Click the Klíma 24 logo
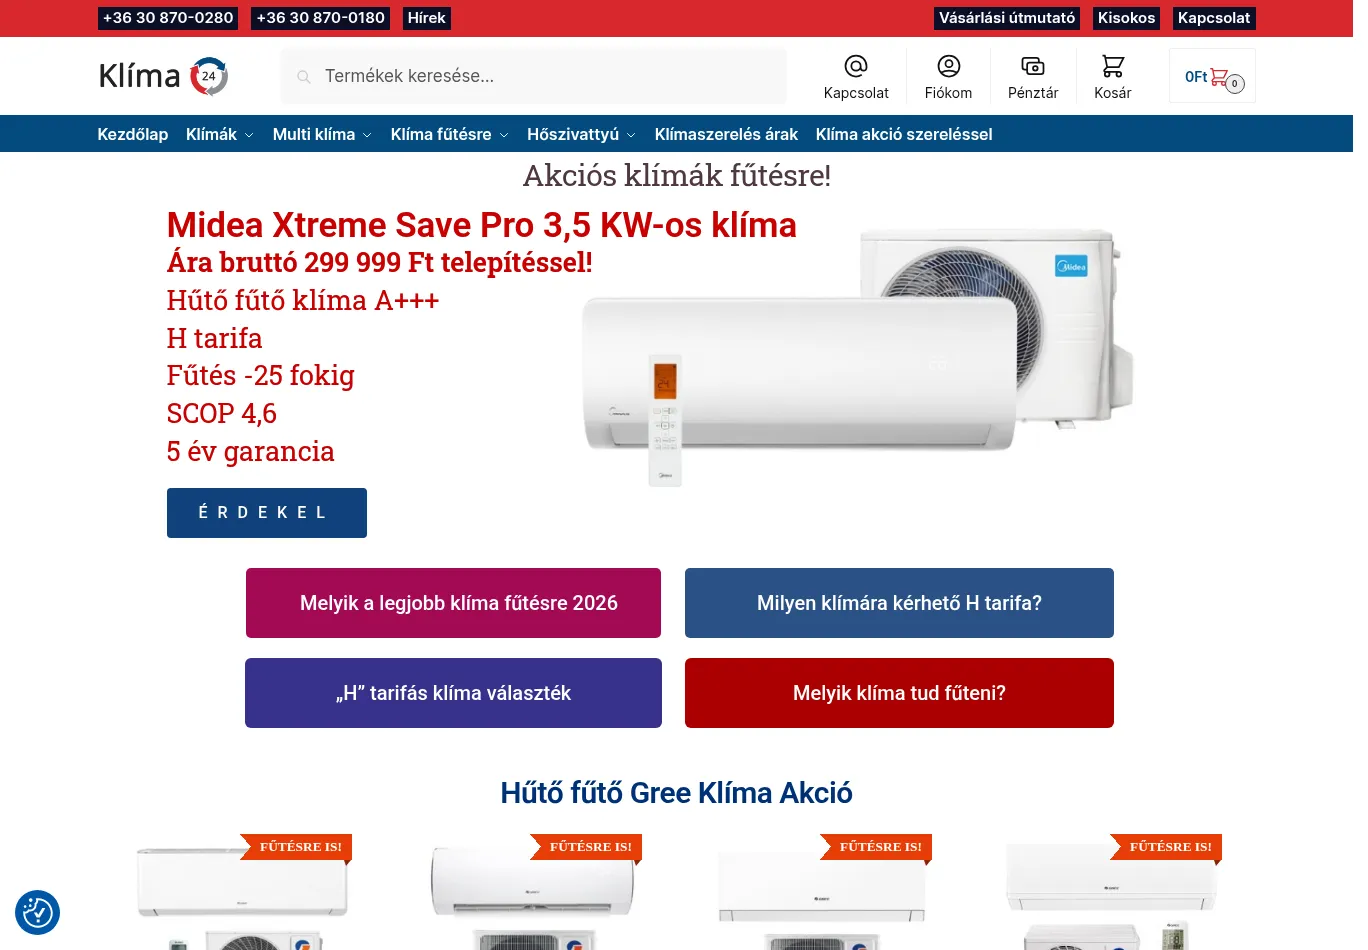1368x950 pixels. click(164, 76)
